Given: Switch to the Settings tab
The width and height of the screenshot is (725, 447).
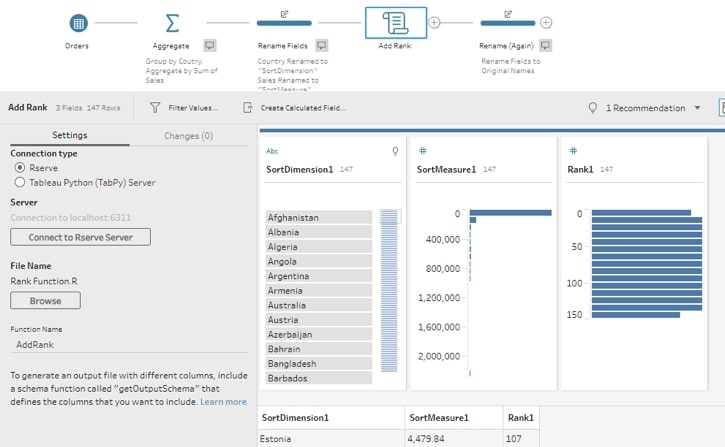Looking at the screenshot, I should [70, 135].
